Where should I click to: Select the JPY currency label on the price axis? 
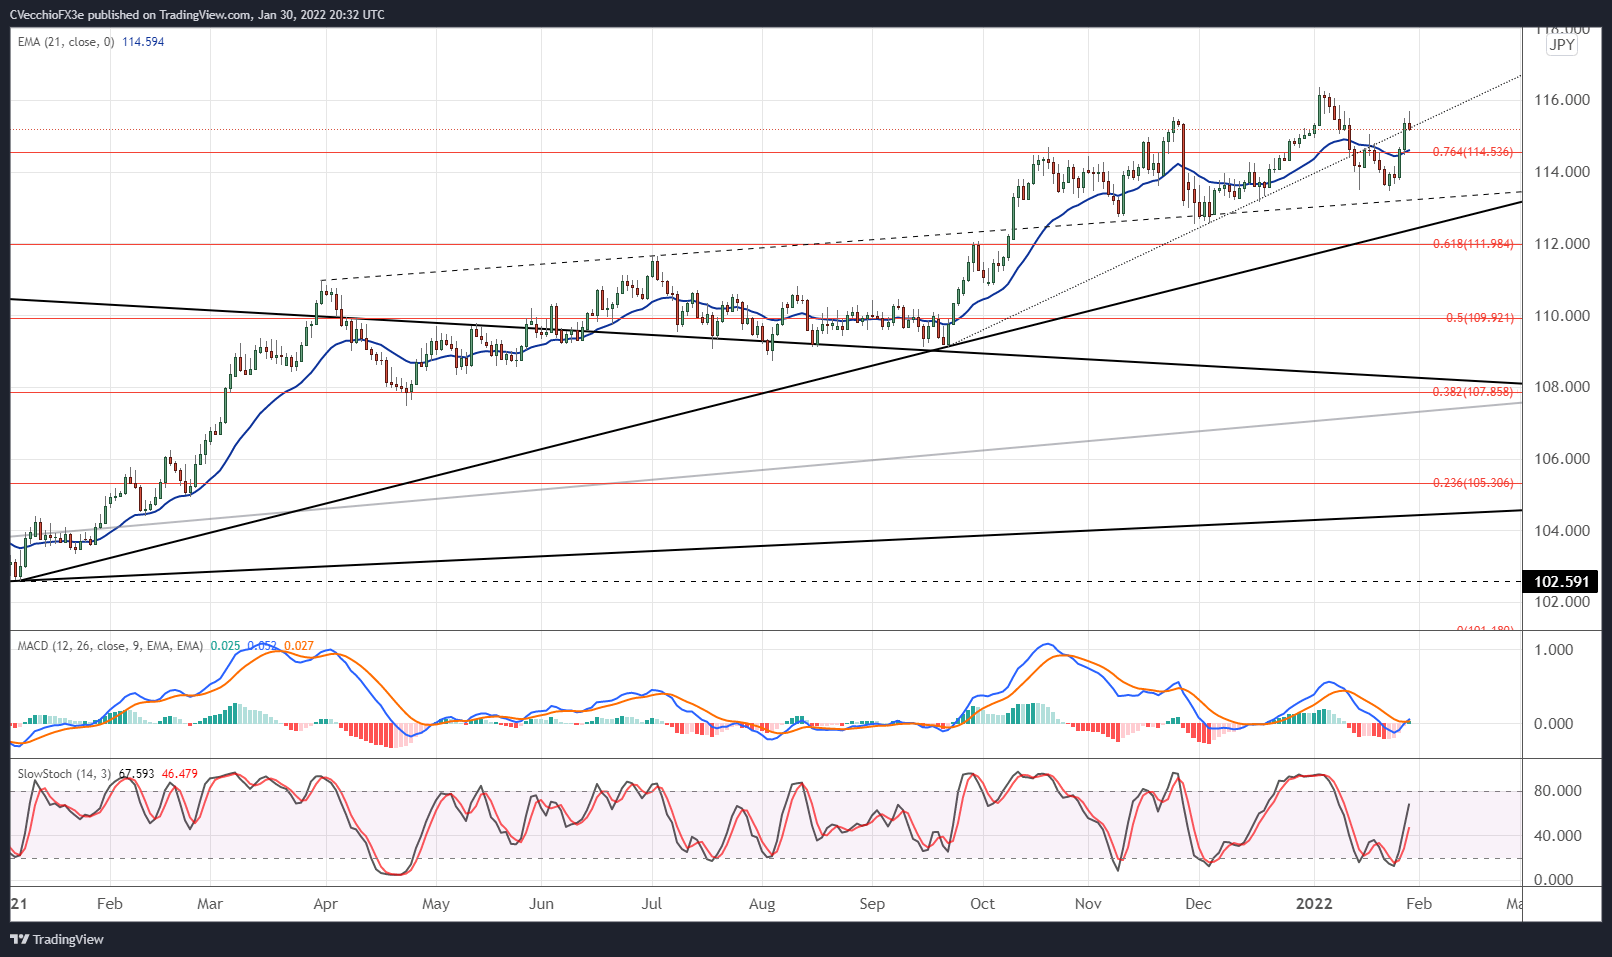1562,45
